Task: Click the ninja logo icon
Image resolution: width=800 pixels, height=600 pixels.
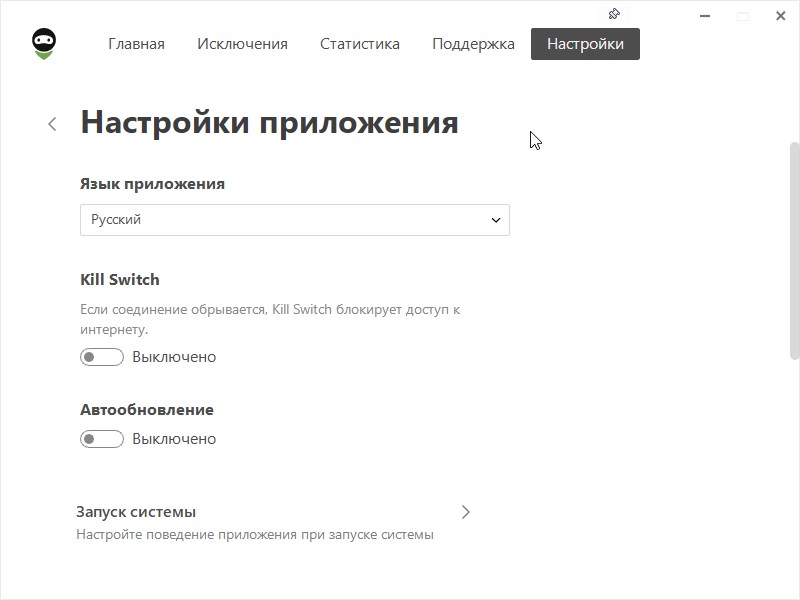Action: (44, 44)
